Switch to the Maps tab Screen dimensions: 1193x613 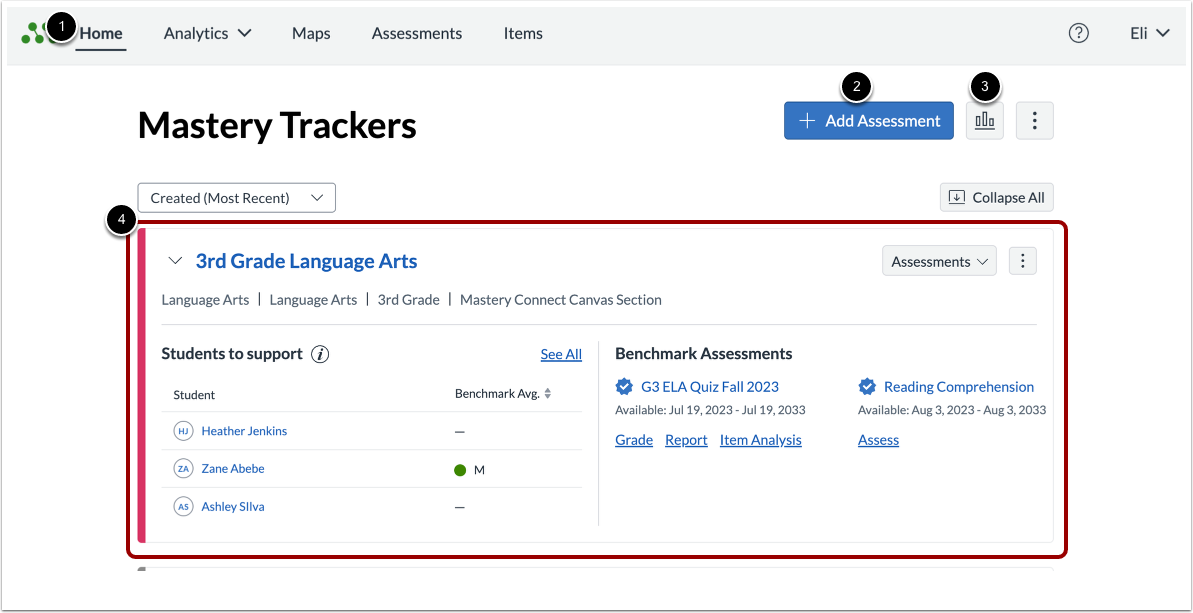(x=310, y=33)
